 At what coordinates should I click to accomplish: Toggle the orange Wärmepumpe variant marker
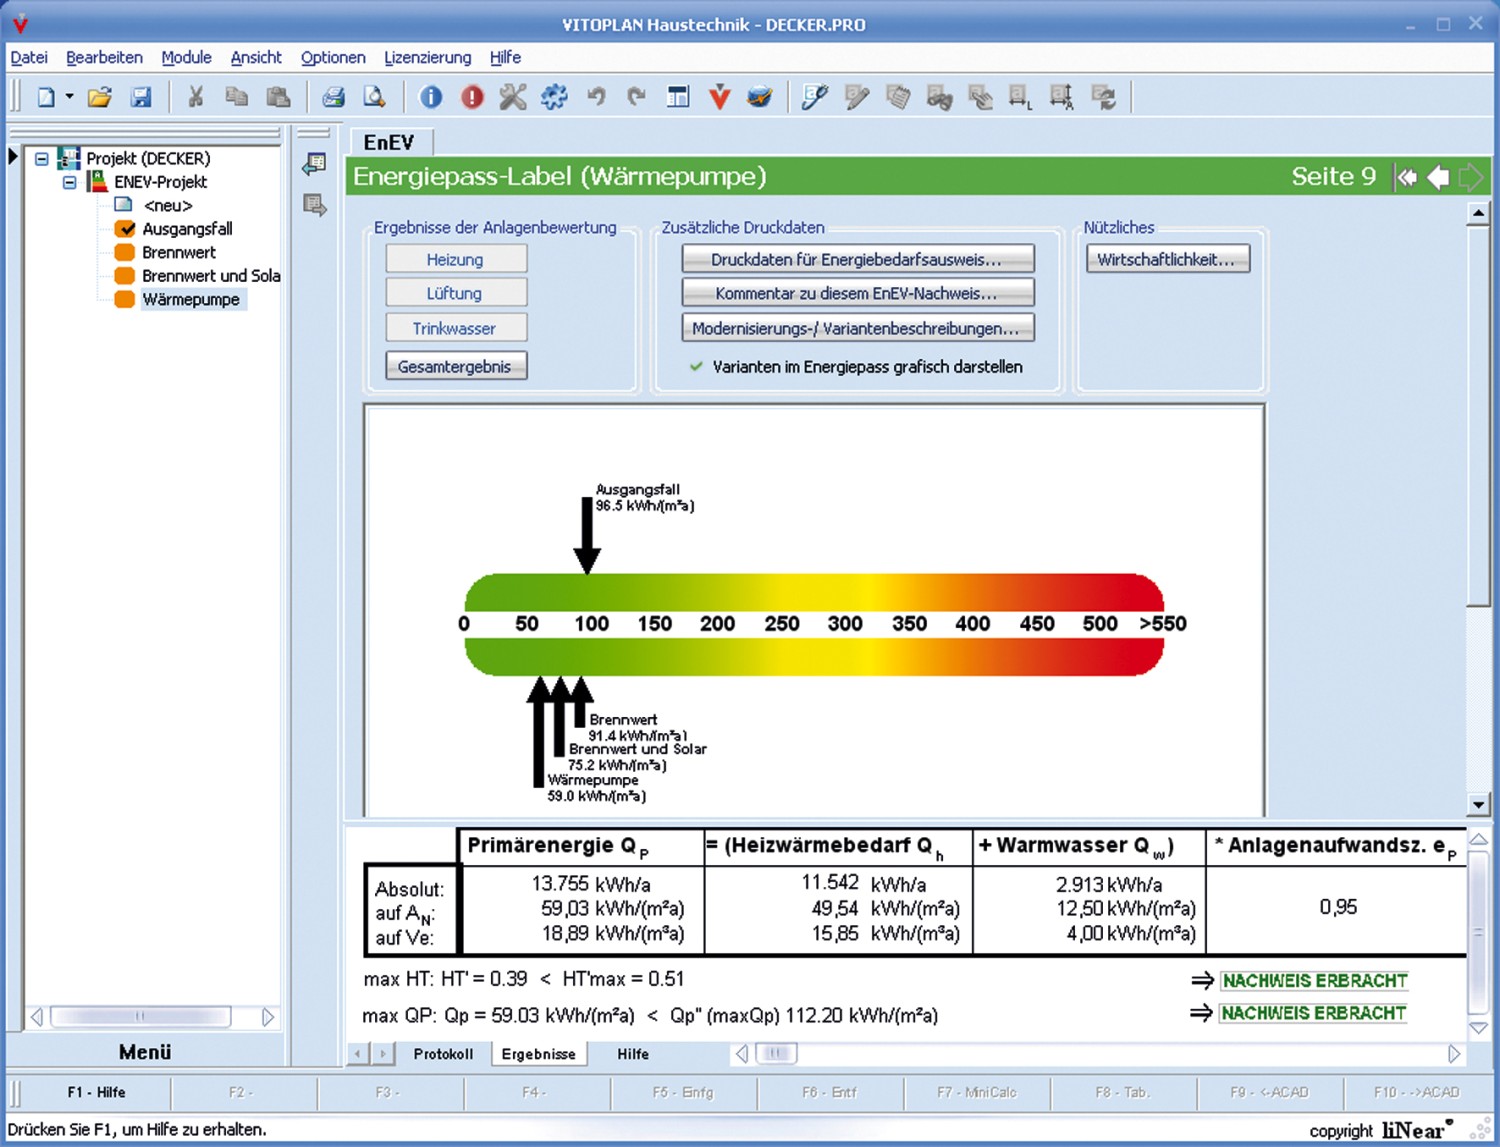click(x=124, y=299)
